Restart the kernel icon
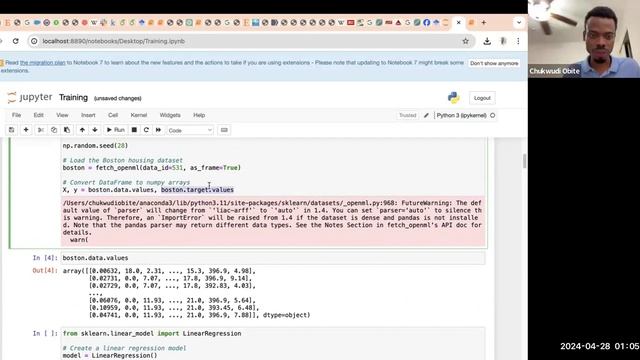640x360 pixels. (x=146, y=130)
